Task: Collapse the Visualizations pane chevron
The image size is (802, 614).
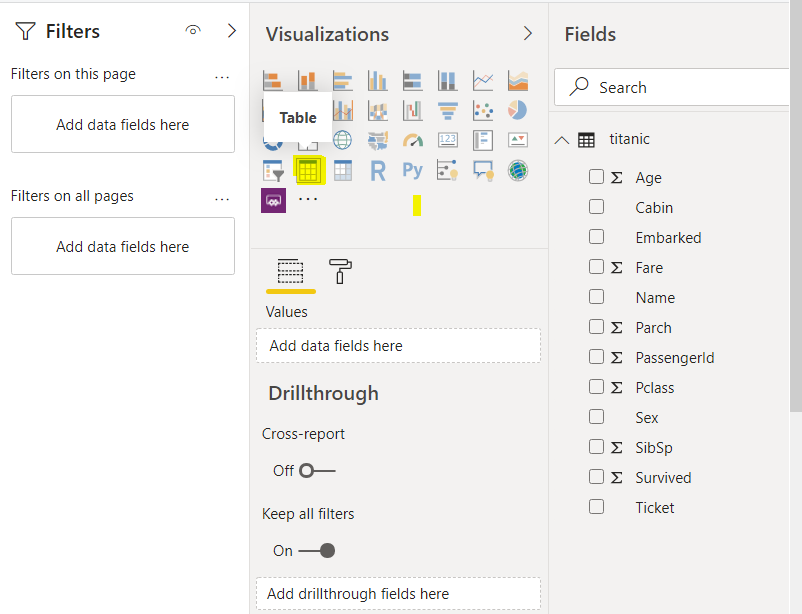Action: 528,34
